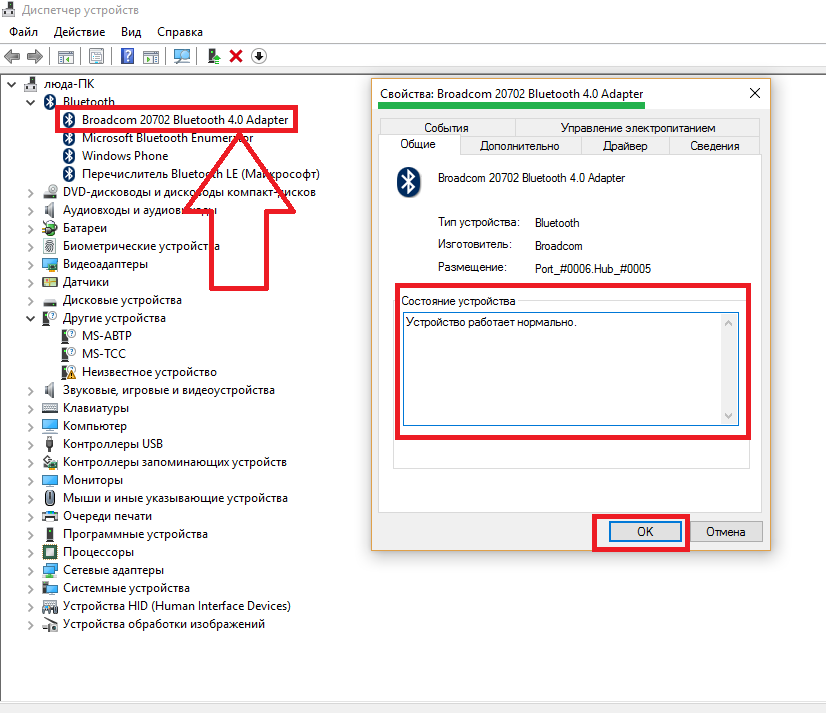The image size is (826, 713).
Task: Click OK in the properties dialog
Action: [645, 532]
